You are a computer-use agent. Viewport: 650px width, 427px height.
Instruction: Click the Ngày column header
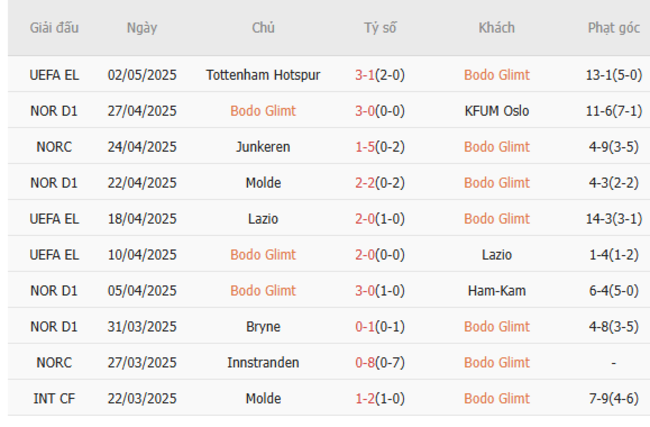click(142, 28)
